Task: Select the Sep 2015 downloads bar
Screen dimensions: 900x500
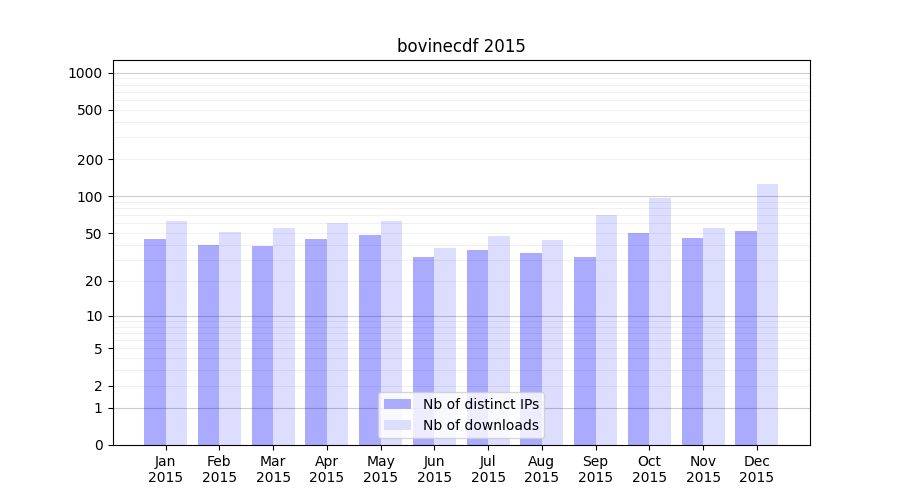Action: coord(606,329)
